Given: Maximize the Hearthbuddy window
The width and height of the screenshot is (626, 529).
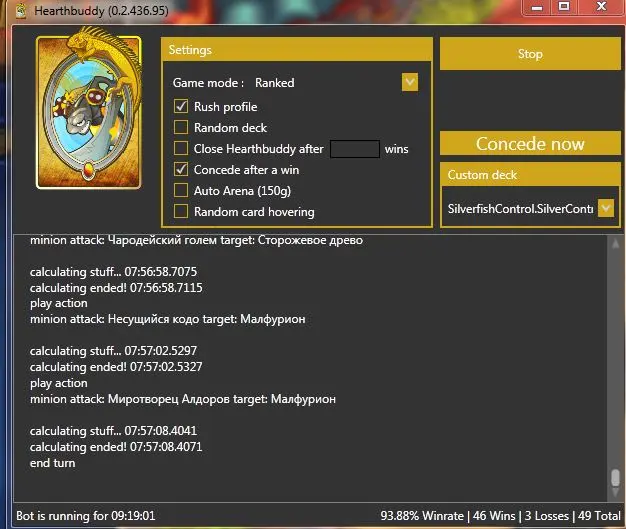Looking at the screenshot, I should tap(564, 7).
